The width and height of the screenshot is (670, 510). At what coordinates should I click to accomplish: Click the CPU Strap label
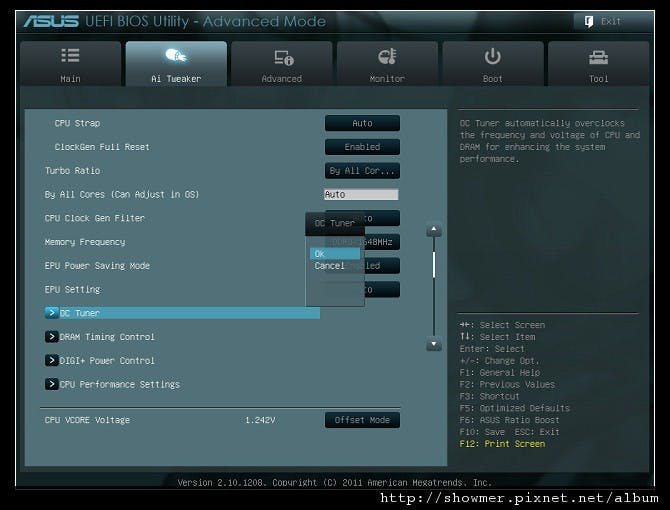coord(77,123)
